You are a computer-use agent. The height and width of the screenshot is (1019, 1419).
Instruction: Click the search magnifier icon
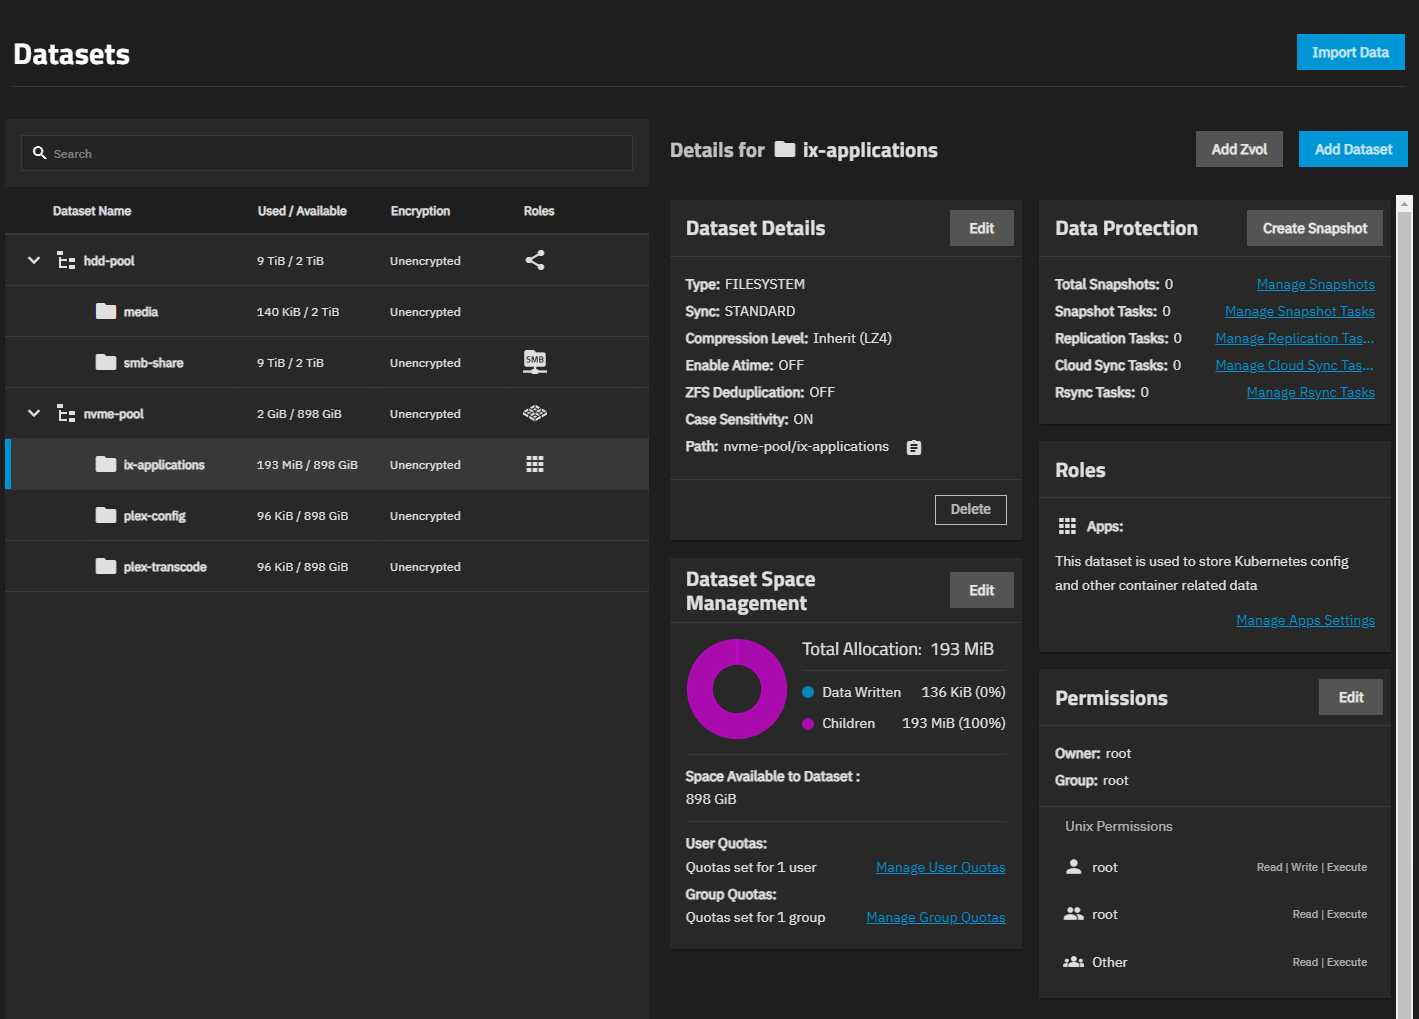click(x=40, y=153)
